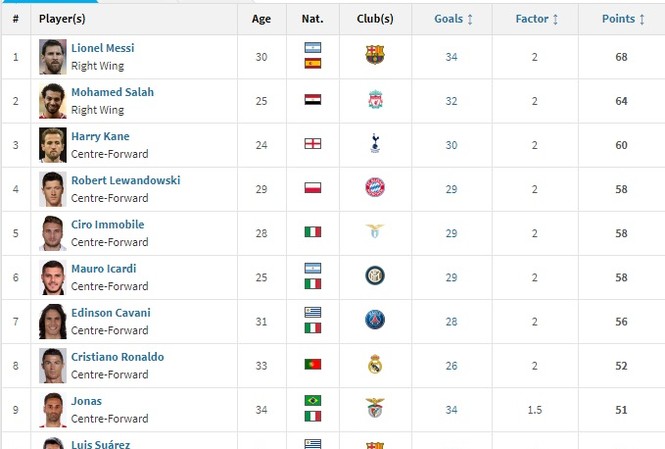Open Lionel Messi's player profile link
The width and height of the screenshot is (665, 449).
click(103, 48)
